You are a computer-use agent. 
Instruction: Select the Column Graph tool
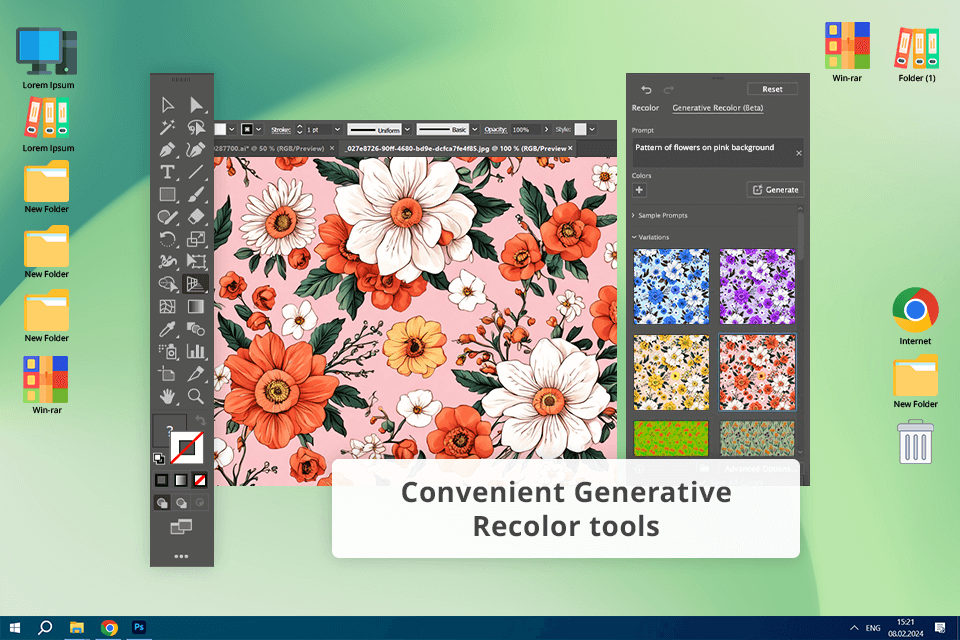tap(196, 351)
